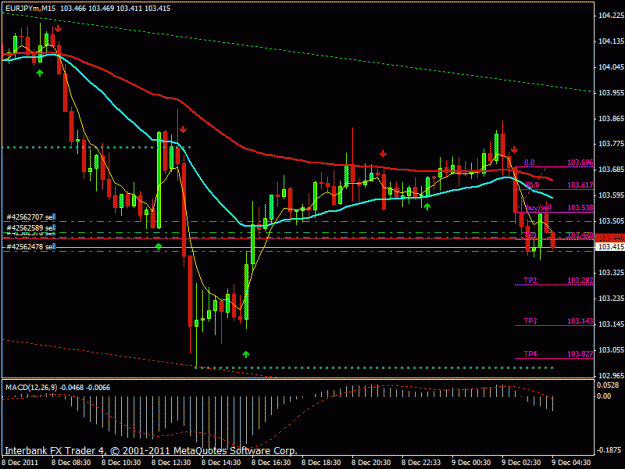Click the 9 Dec 02:30 time label
Image resolution: width=625 pixels, height=469 pixels.
pyautogui.click(x=521, y=463)
